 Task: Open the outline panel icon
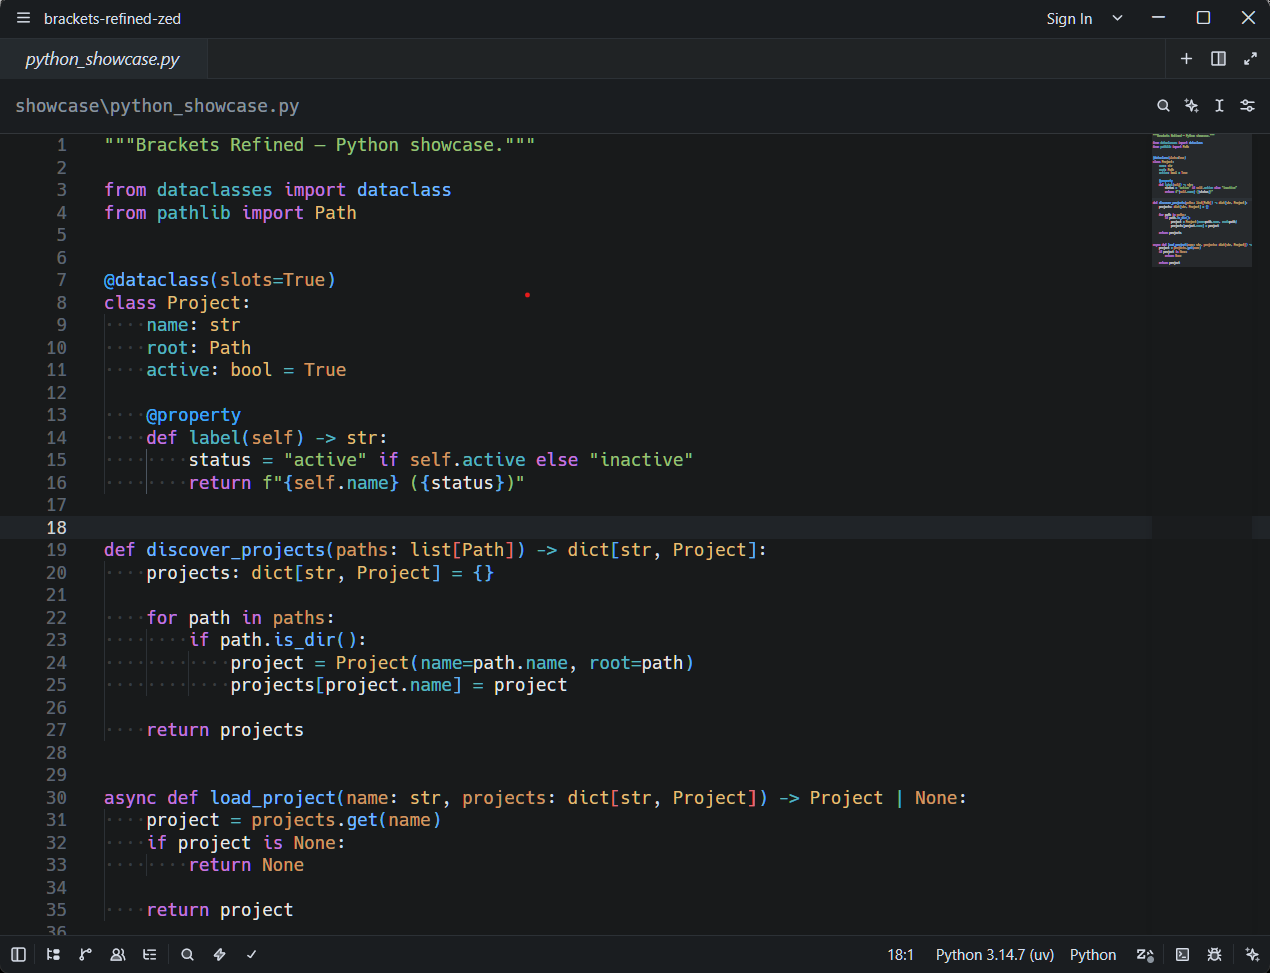[150, 954]
